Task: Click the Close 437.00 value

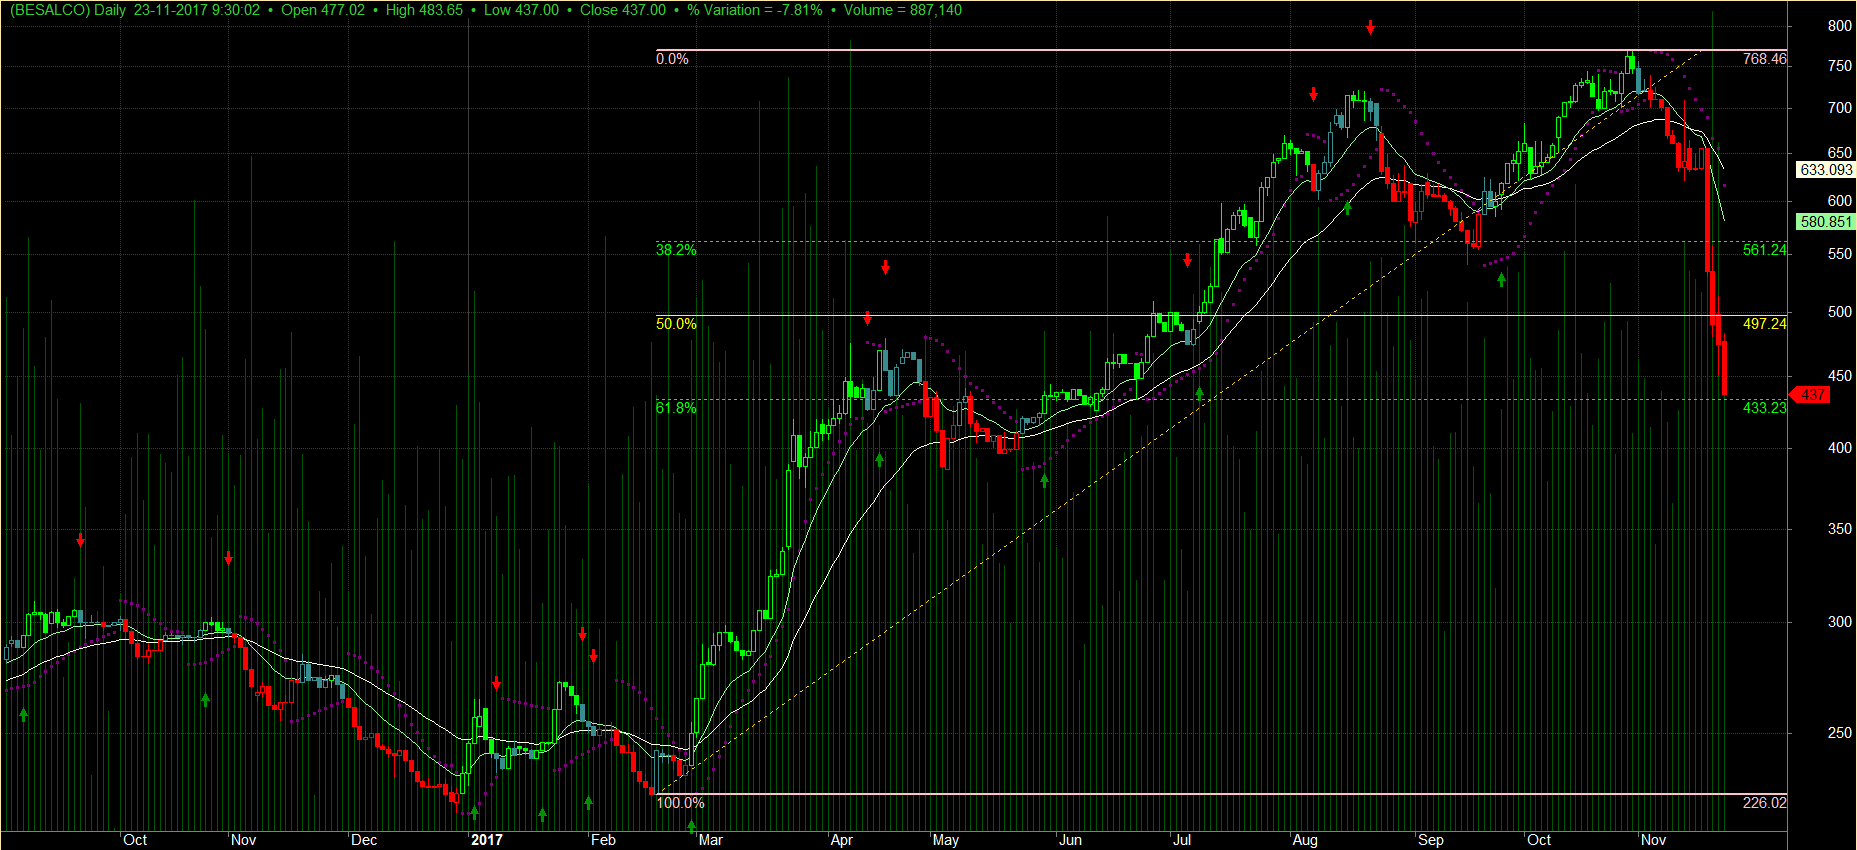Action: (x=622, y=10)
